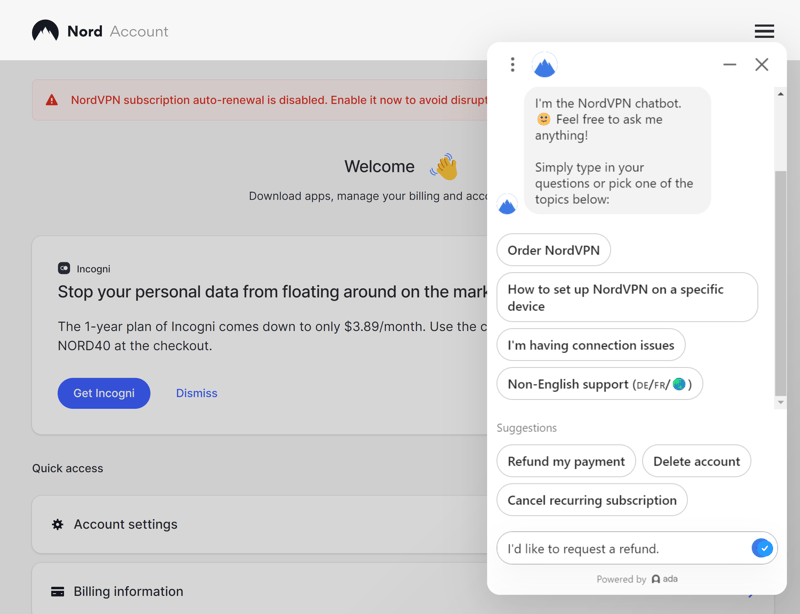
Task: Select How to set up NordVPN topic
Action: pyautogui.click(x=627, y=298)
